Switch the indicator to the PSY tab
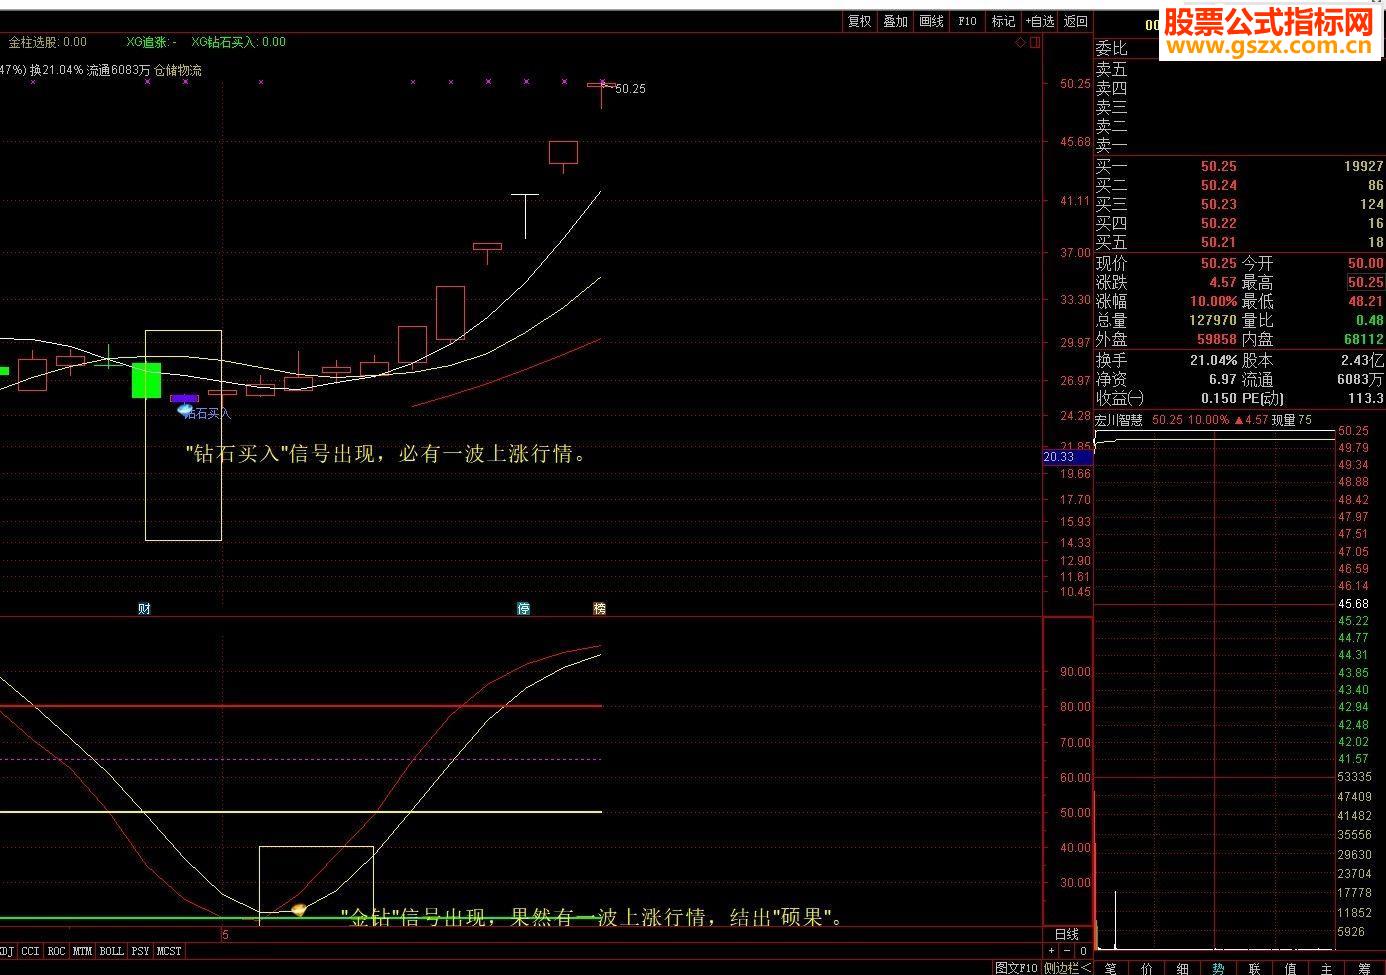 pyautogui.click(x=140, y=951)
